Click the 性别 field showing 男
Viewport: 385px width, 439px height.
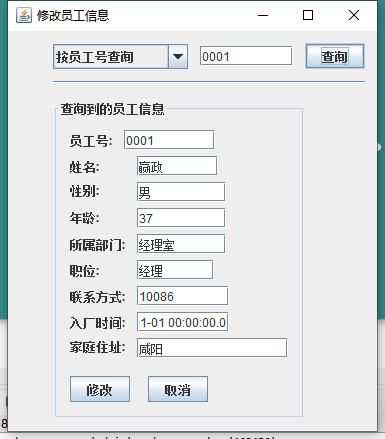pos(181,192)
